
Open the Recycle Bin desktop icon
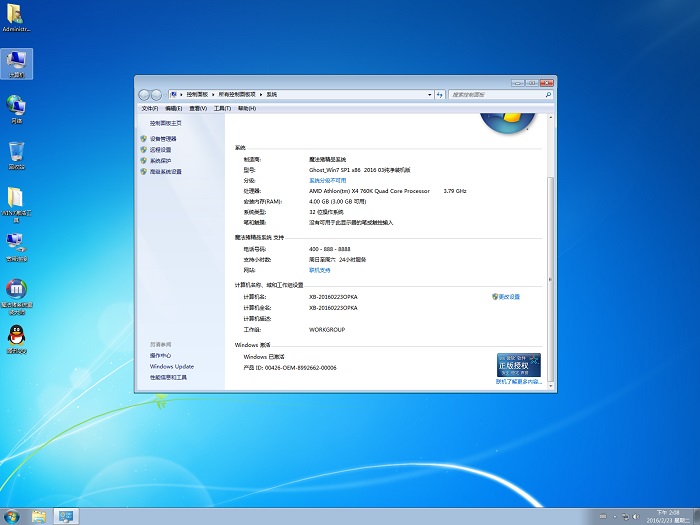pos(16,153)
